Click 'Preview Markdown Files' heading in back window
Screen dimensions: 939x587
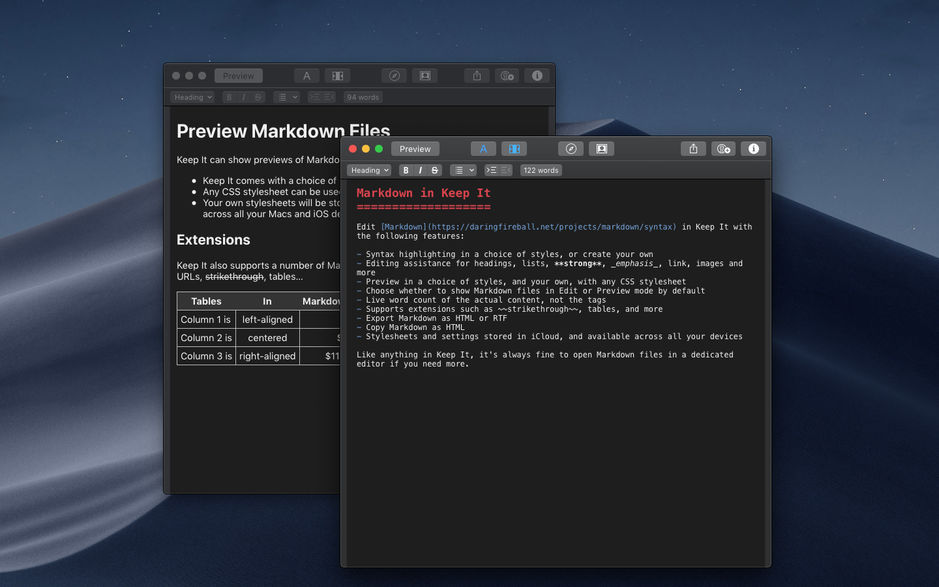[283, 131]
